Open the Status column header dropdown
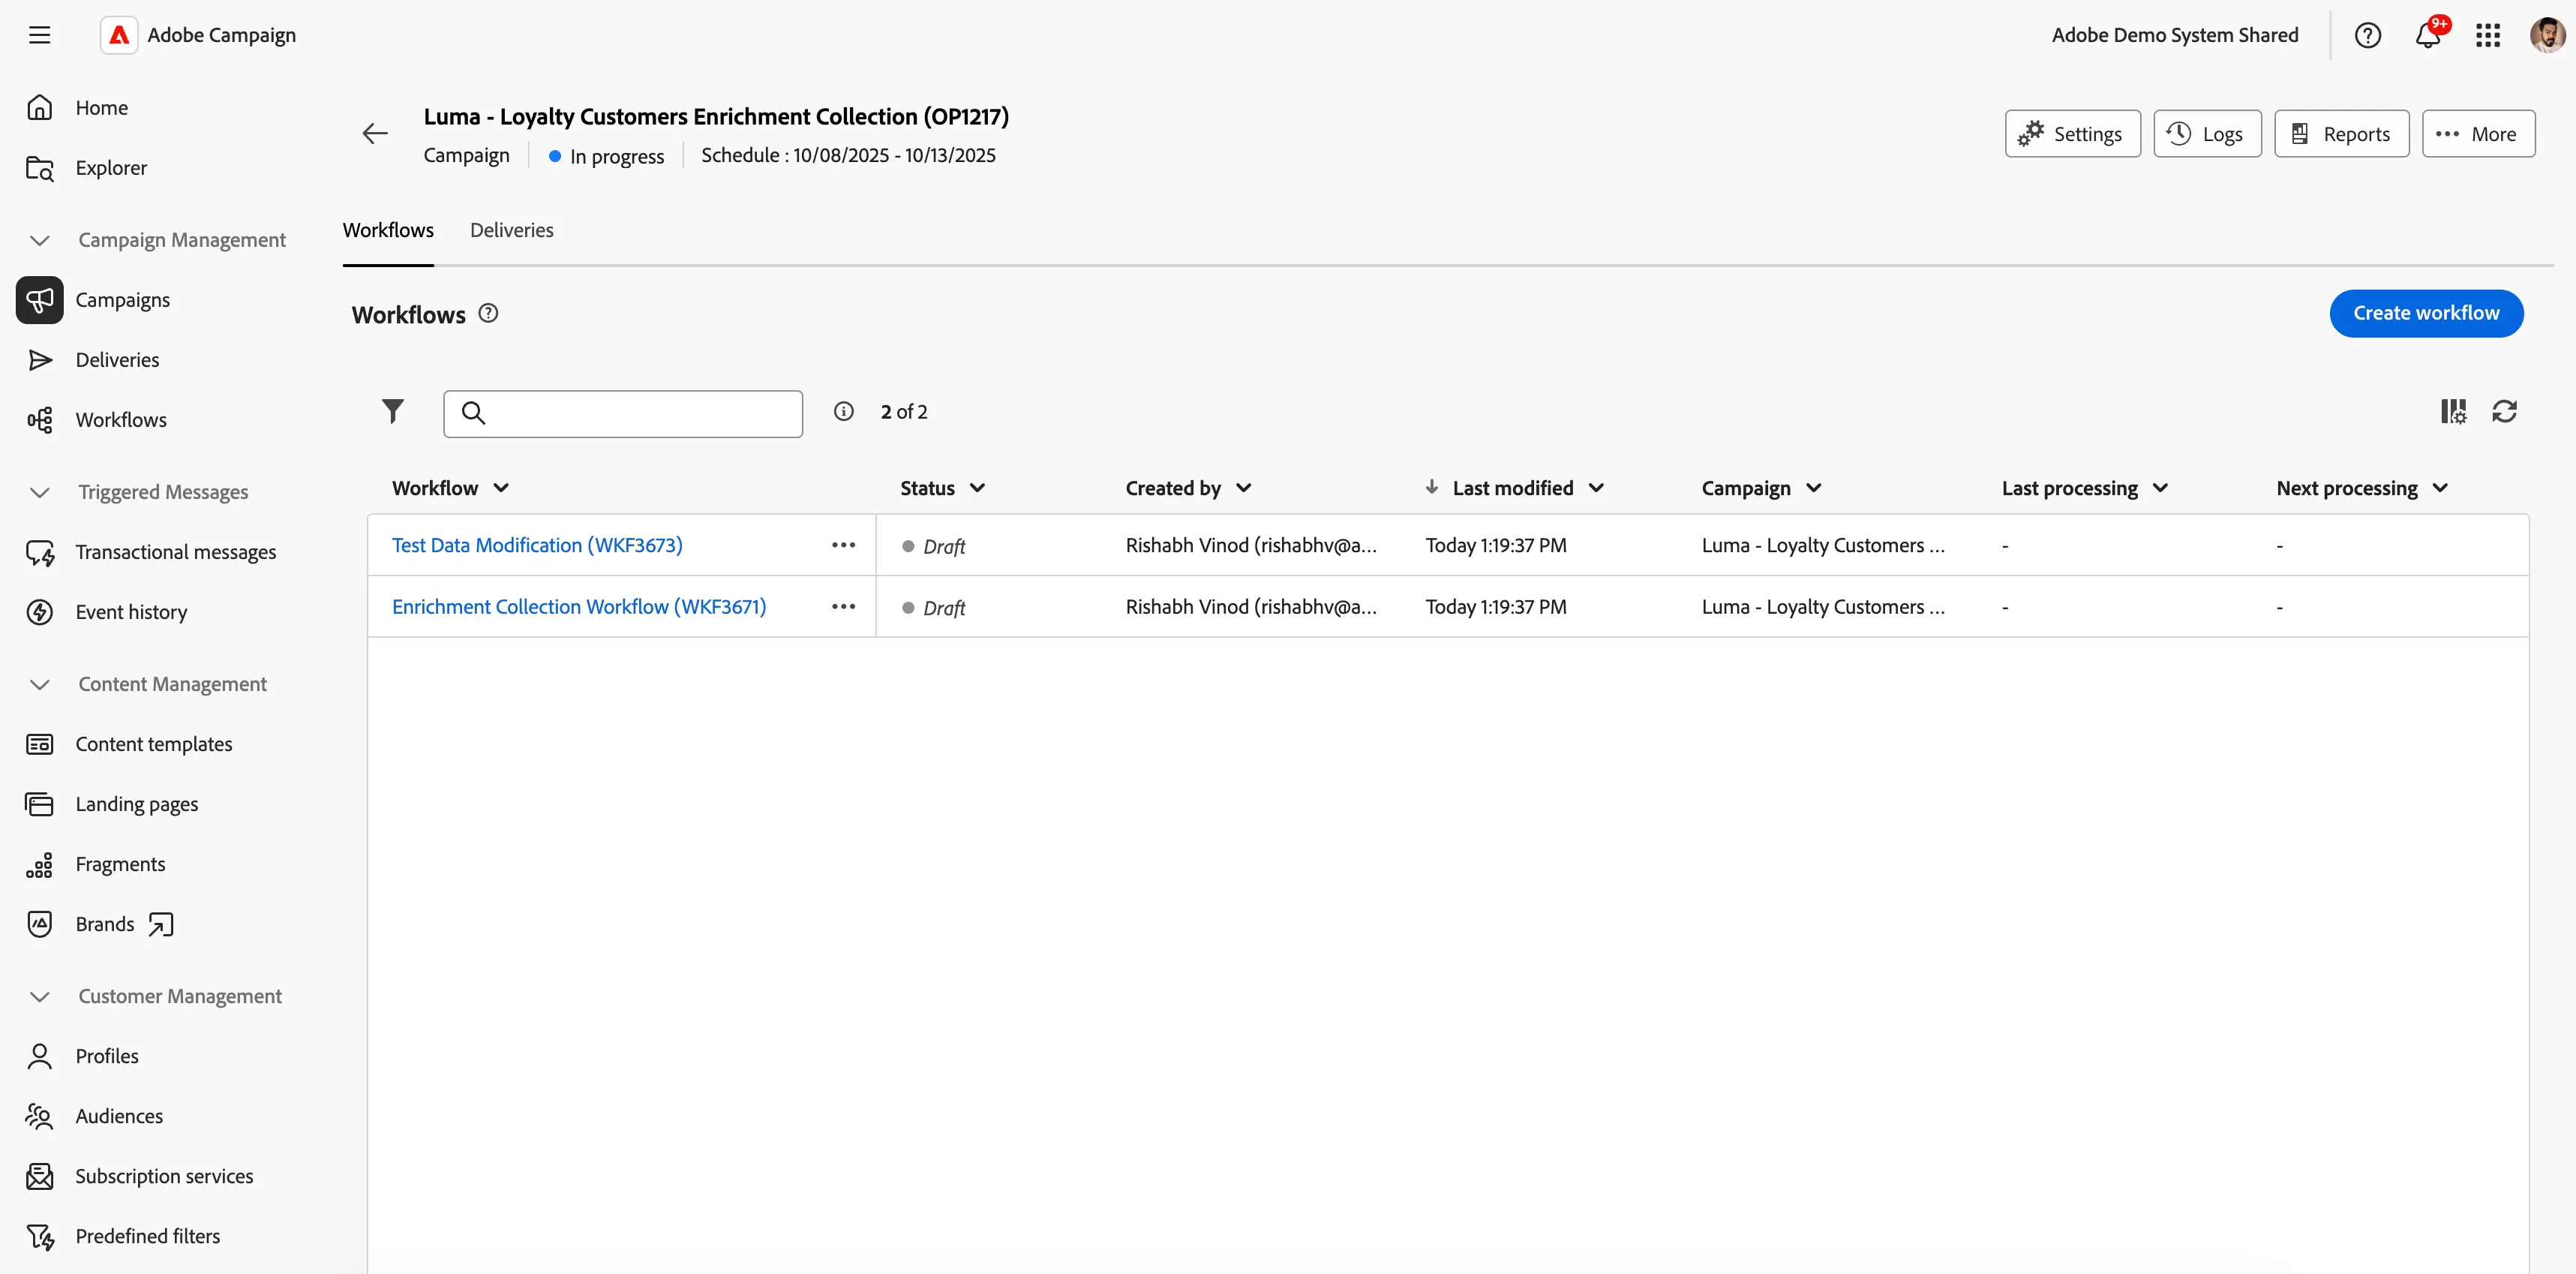Viewport: 2576px width, 1274px height. click(x=978, y=488)
